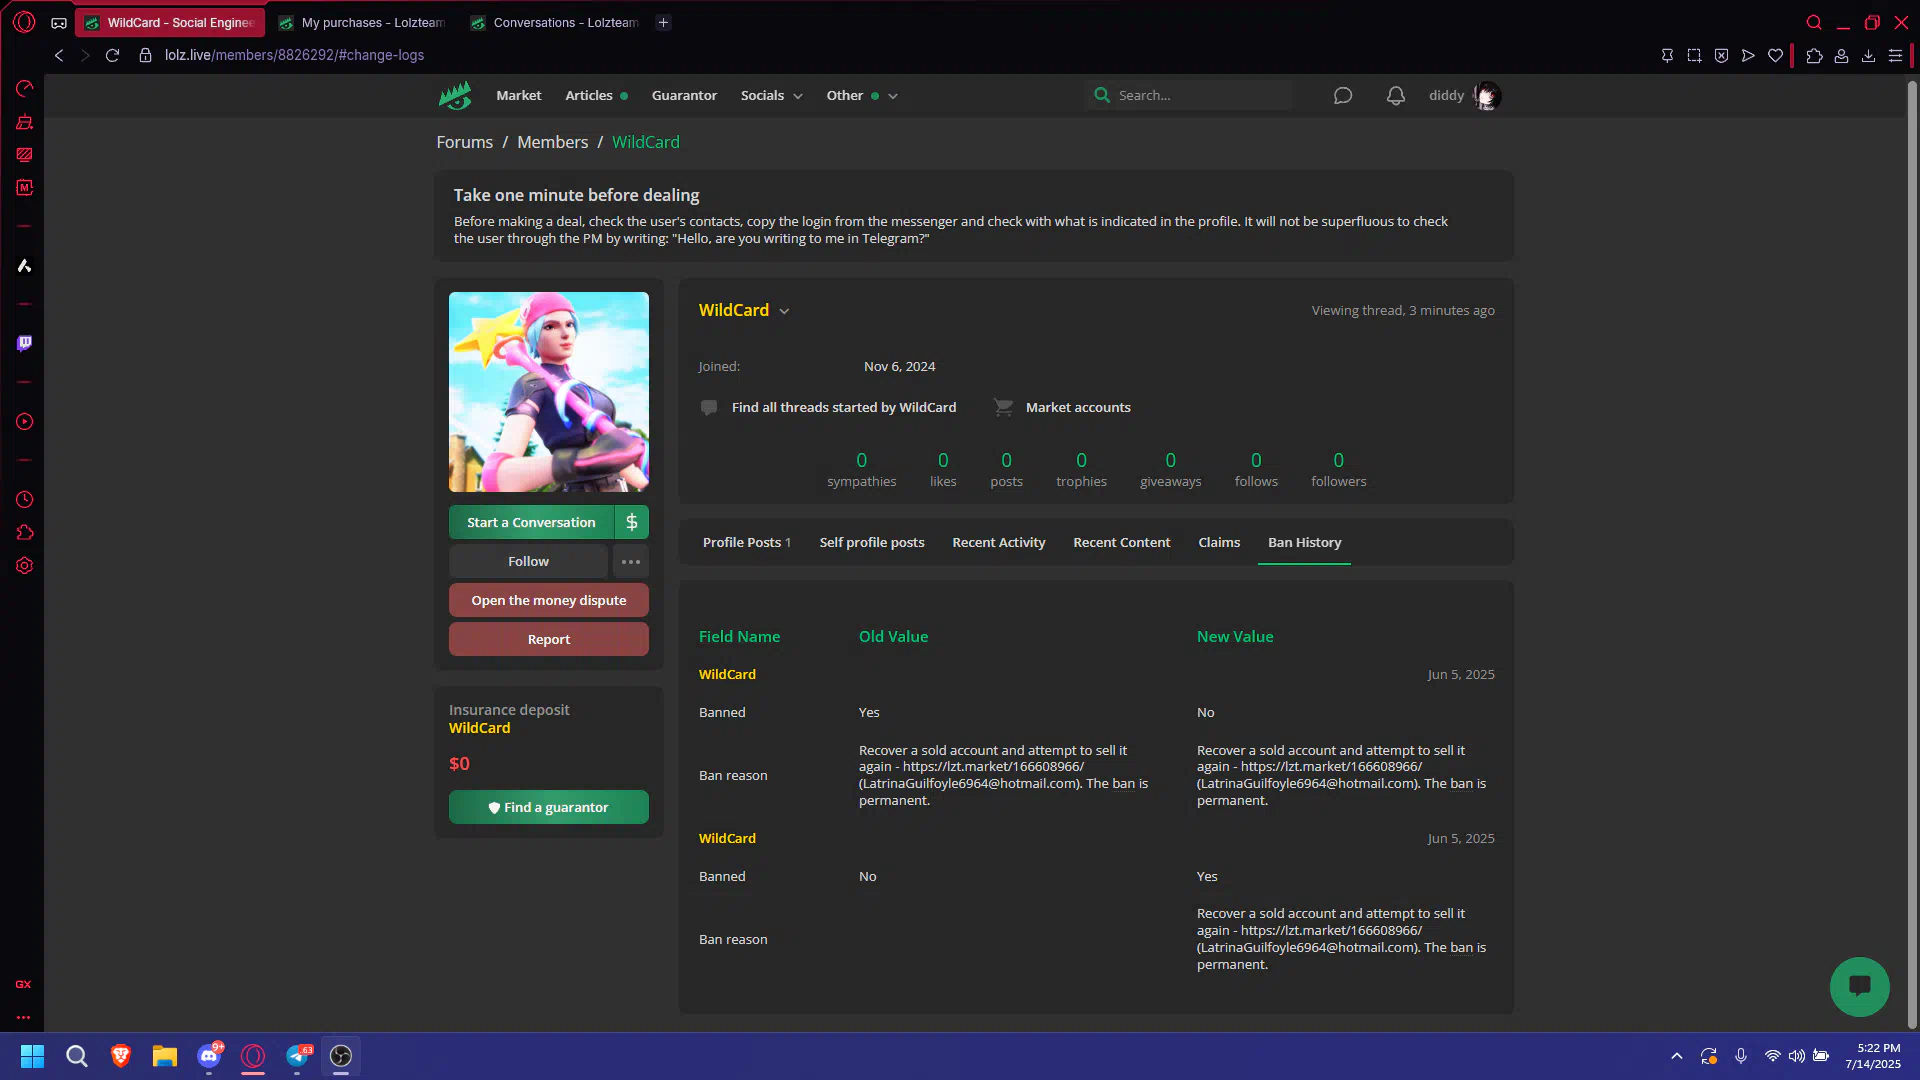
Task: Open Market accounts link
Action: tap(1078, 407)
